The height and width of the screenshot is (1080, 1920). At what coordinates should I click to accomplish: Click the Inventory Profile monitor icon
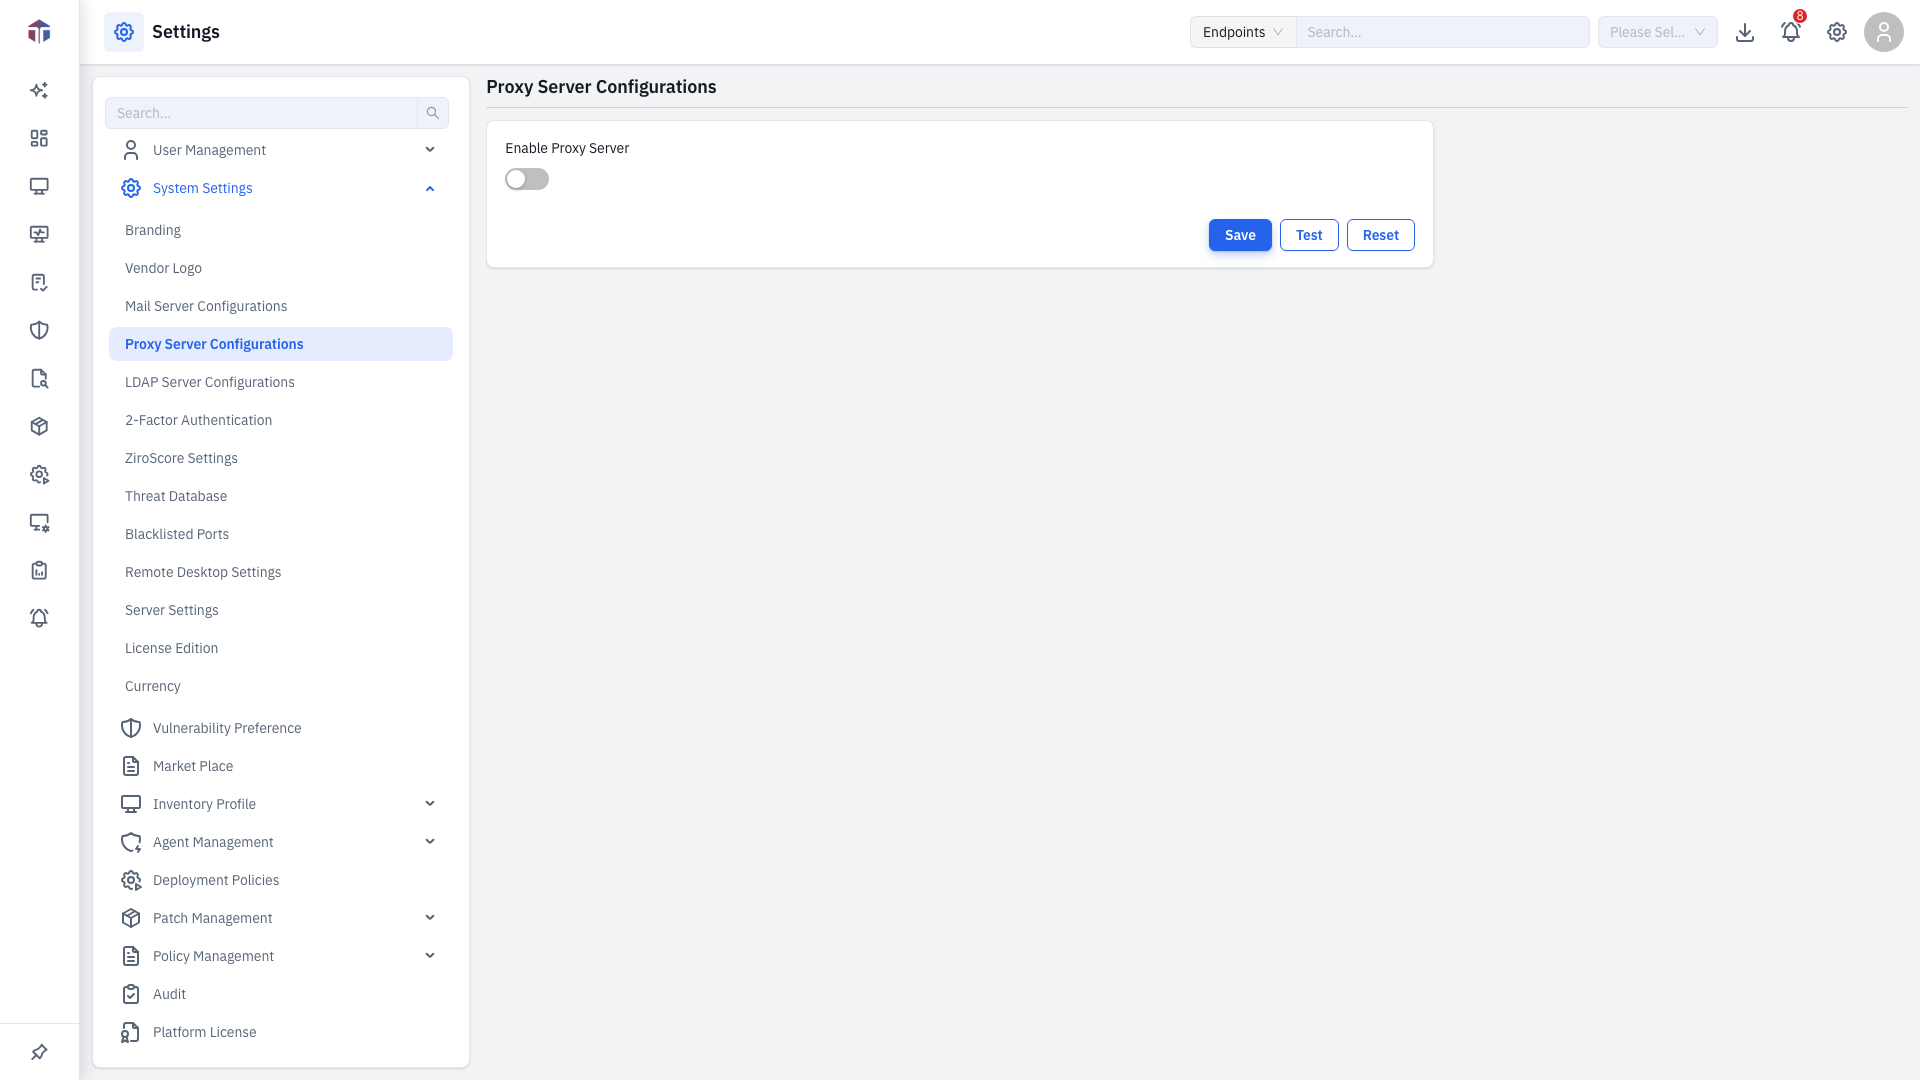[x=131, y=804]
